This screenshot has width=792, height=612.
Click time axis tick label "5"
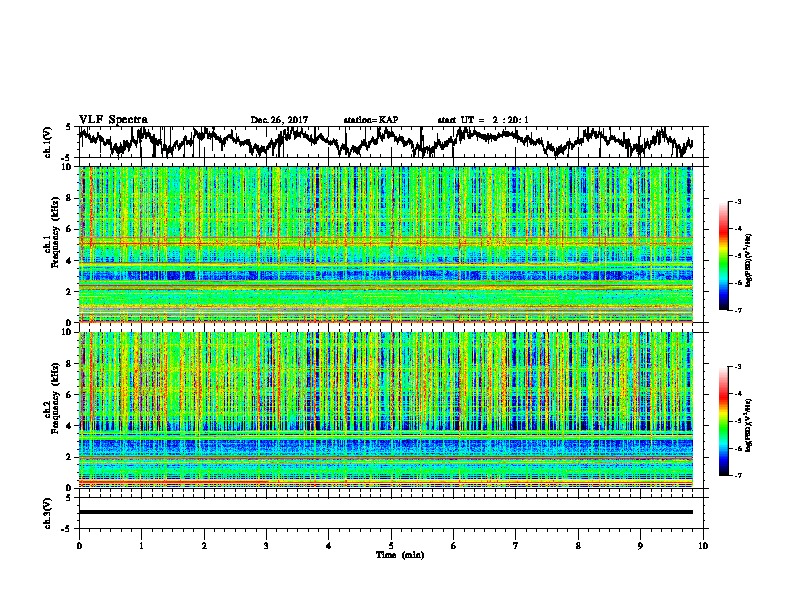pyautogui.click(x=391, y=546)
